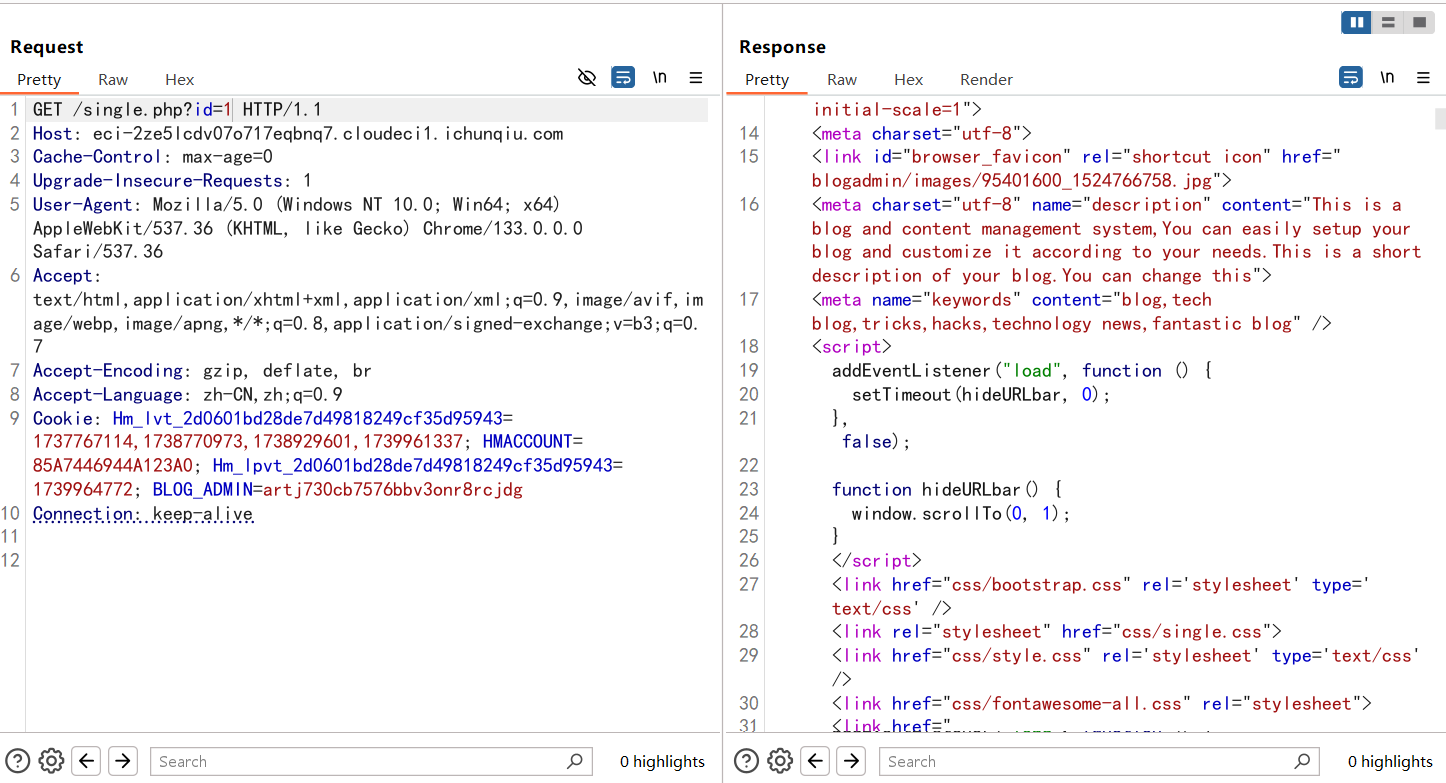Toggle word wrap in Request panel
This screenshot has width=1446, height=783.
pyautogui.click(x=623, y=78)
